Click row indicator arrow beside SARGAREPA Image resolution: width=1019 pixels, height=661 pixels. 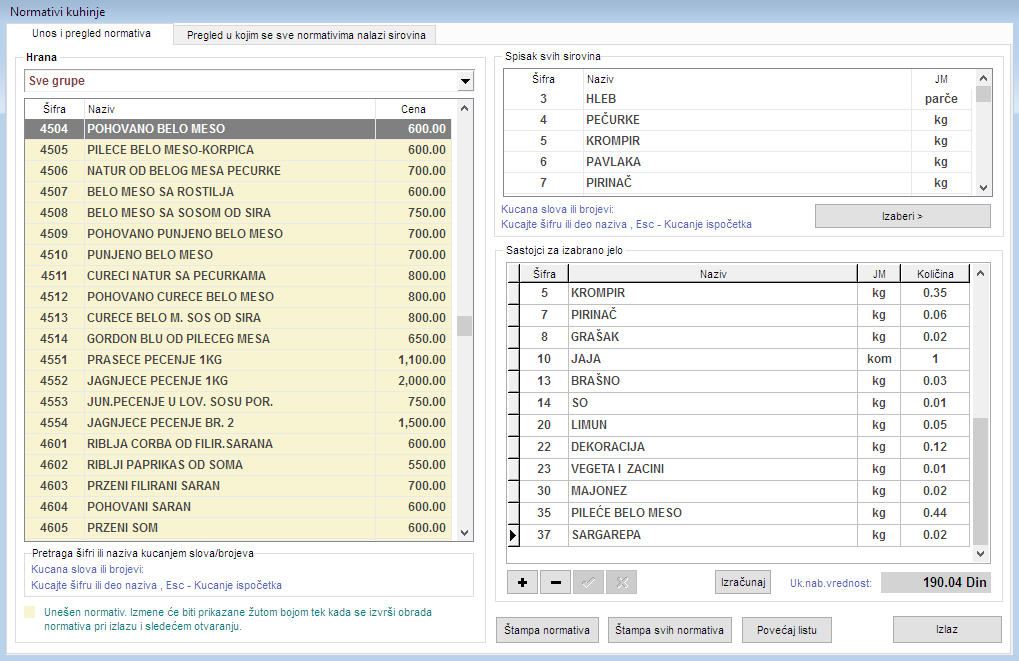pos(514,535)
